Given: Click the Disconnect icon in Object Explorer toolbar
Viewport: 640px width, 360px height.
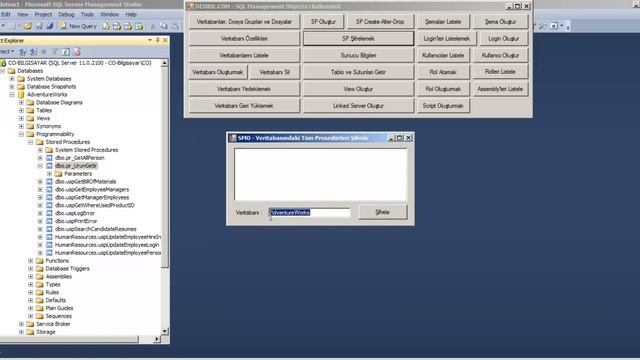Looking at the screenshot, I should [33, 52].
